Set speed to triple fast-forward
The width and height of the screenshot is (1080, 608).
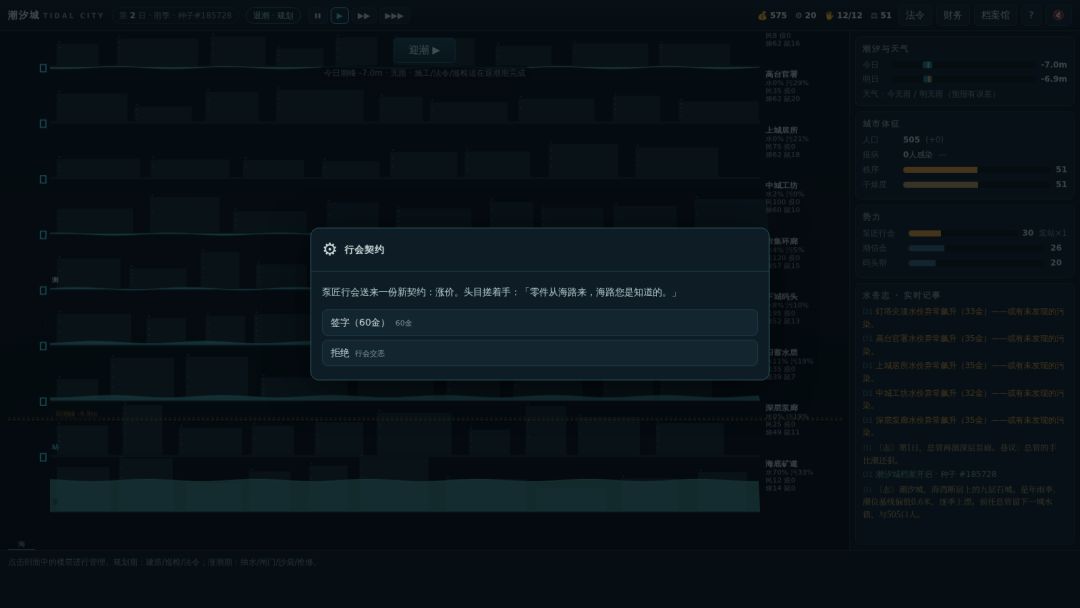click(393, 16)
